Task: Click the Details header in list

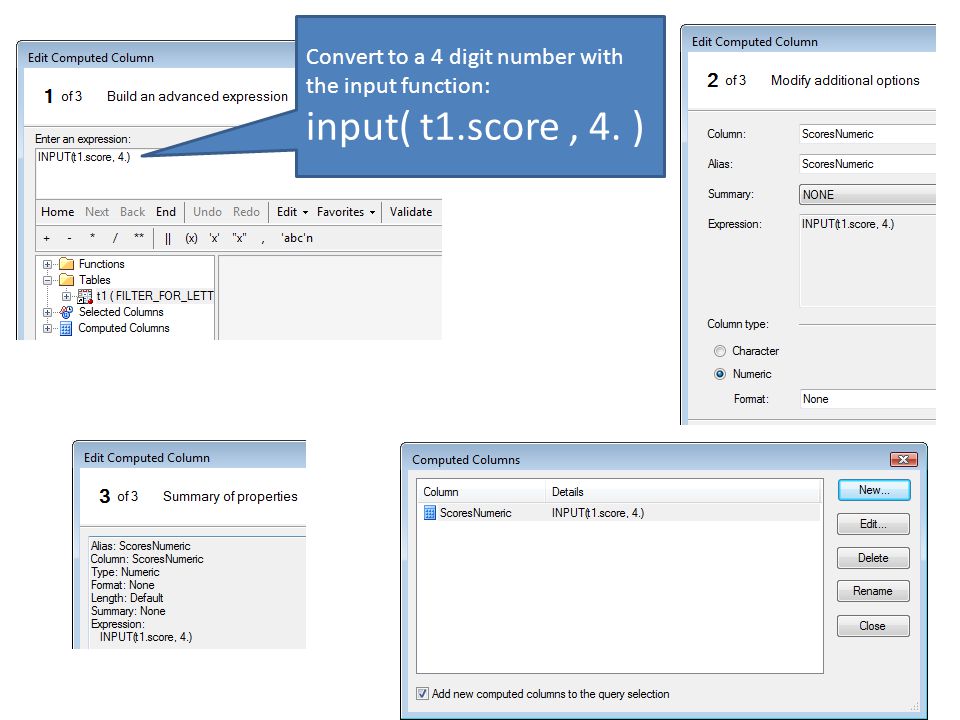Action: (683, 492)
